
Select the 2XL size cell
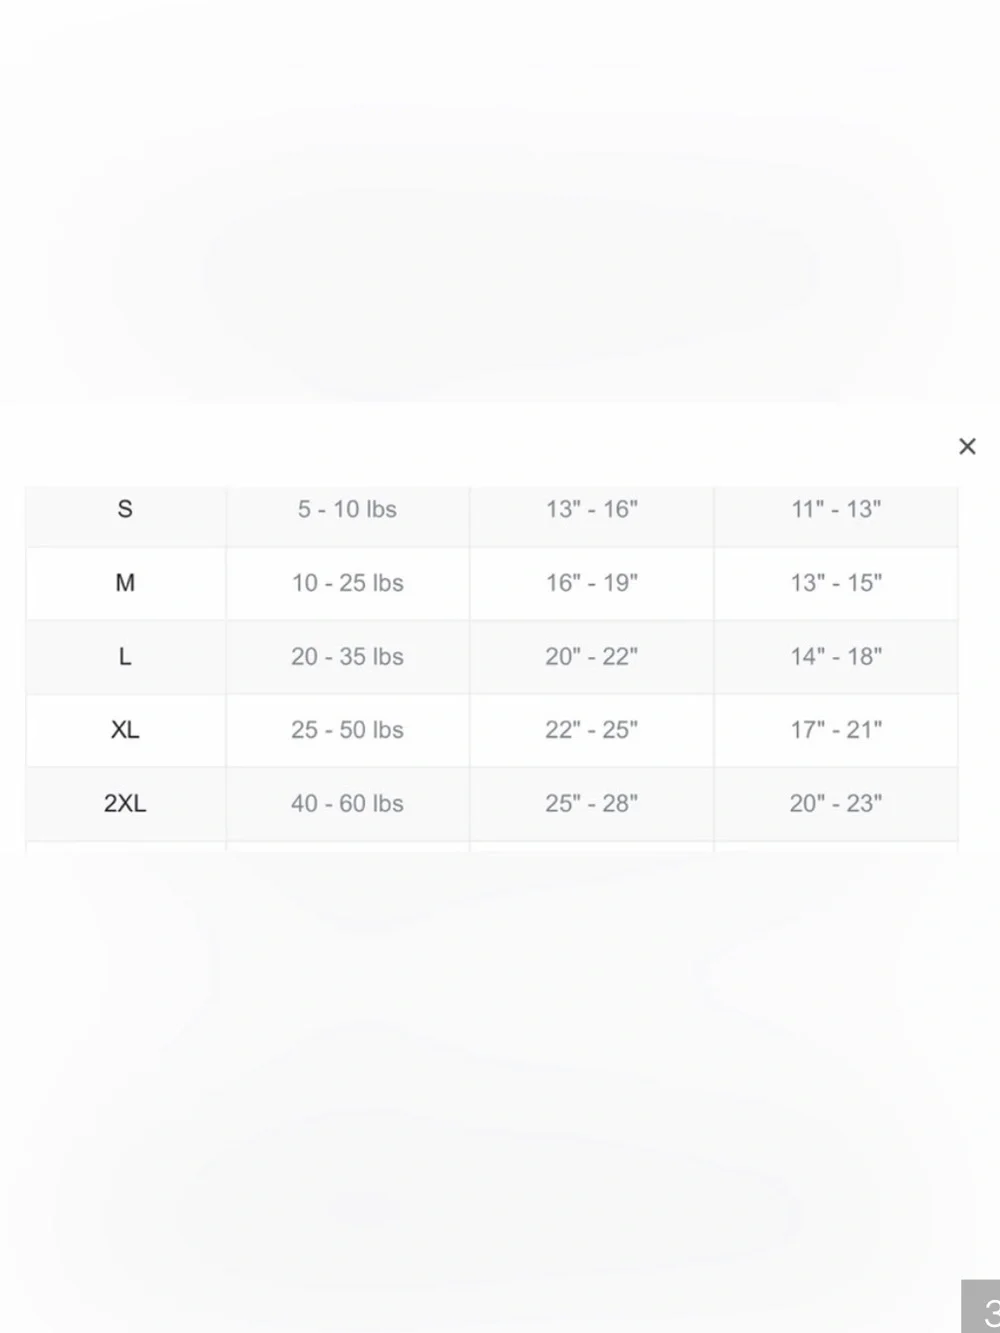point(125,804)
